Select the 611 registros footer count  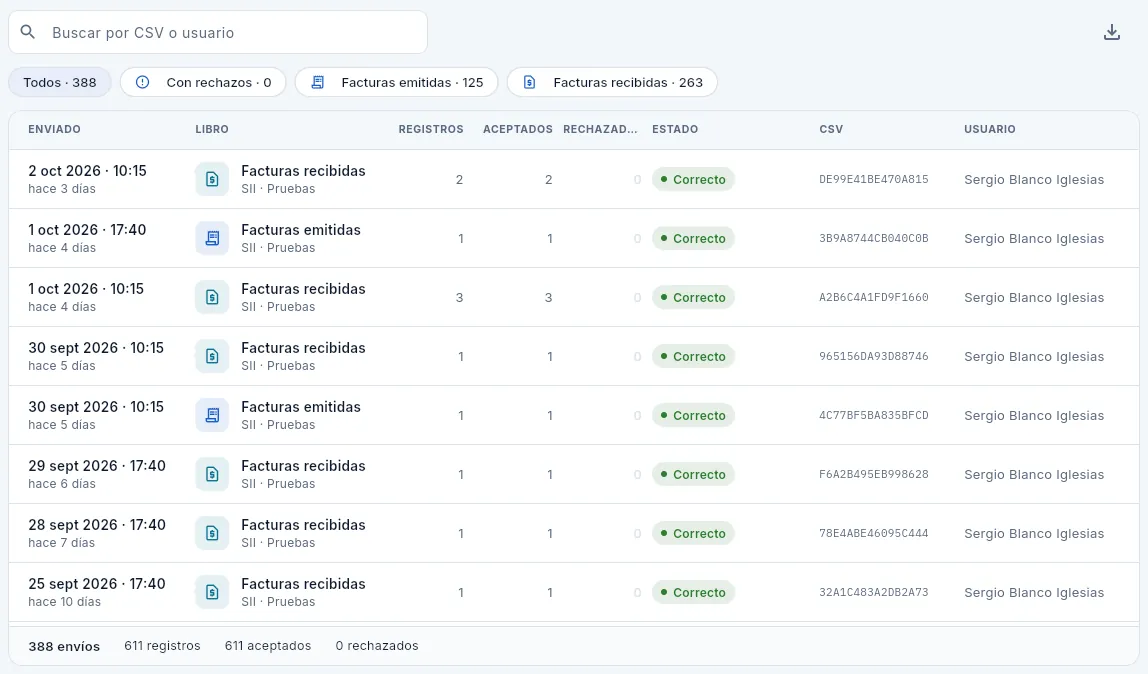point(162,645)
